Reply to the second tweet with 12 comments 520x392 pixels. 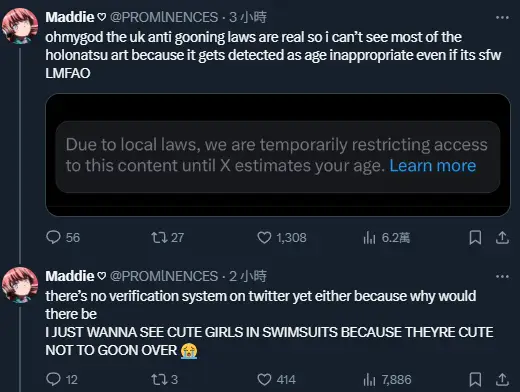pyautogui.click(x=62, y=379)
